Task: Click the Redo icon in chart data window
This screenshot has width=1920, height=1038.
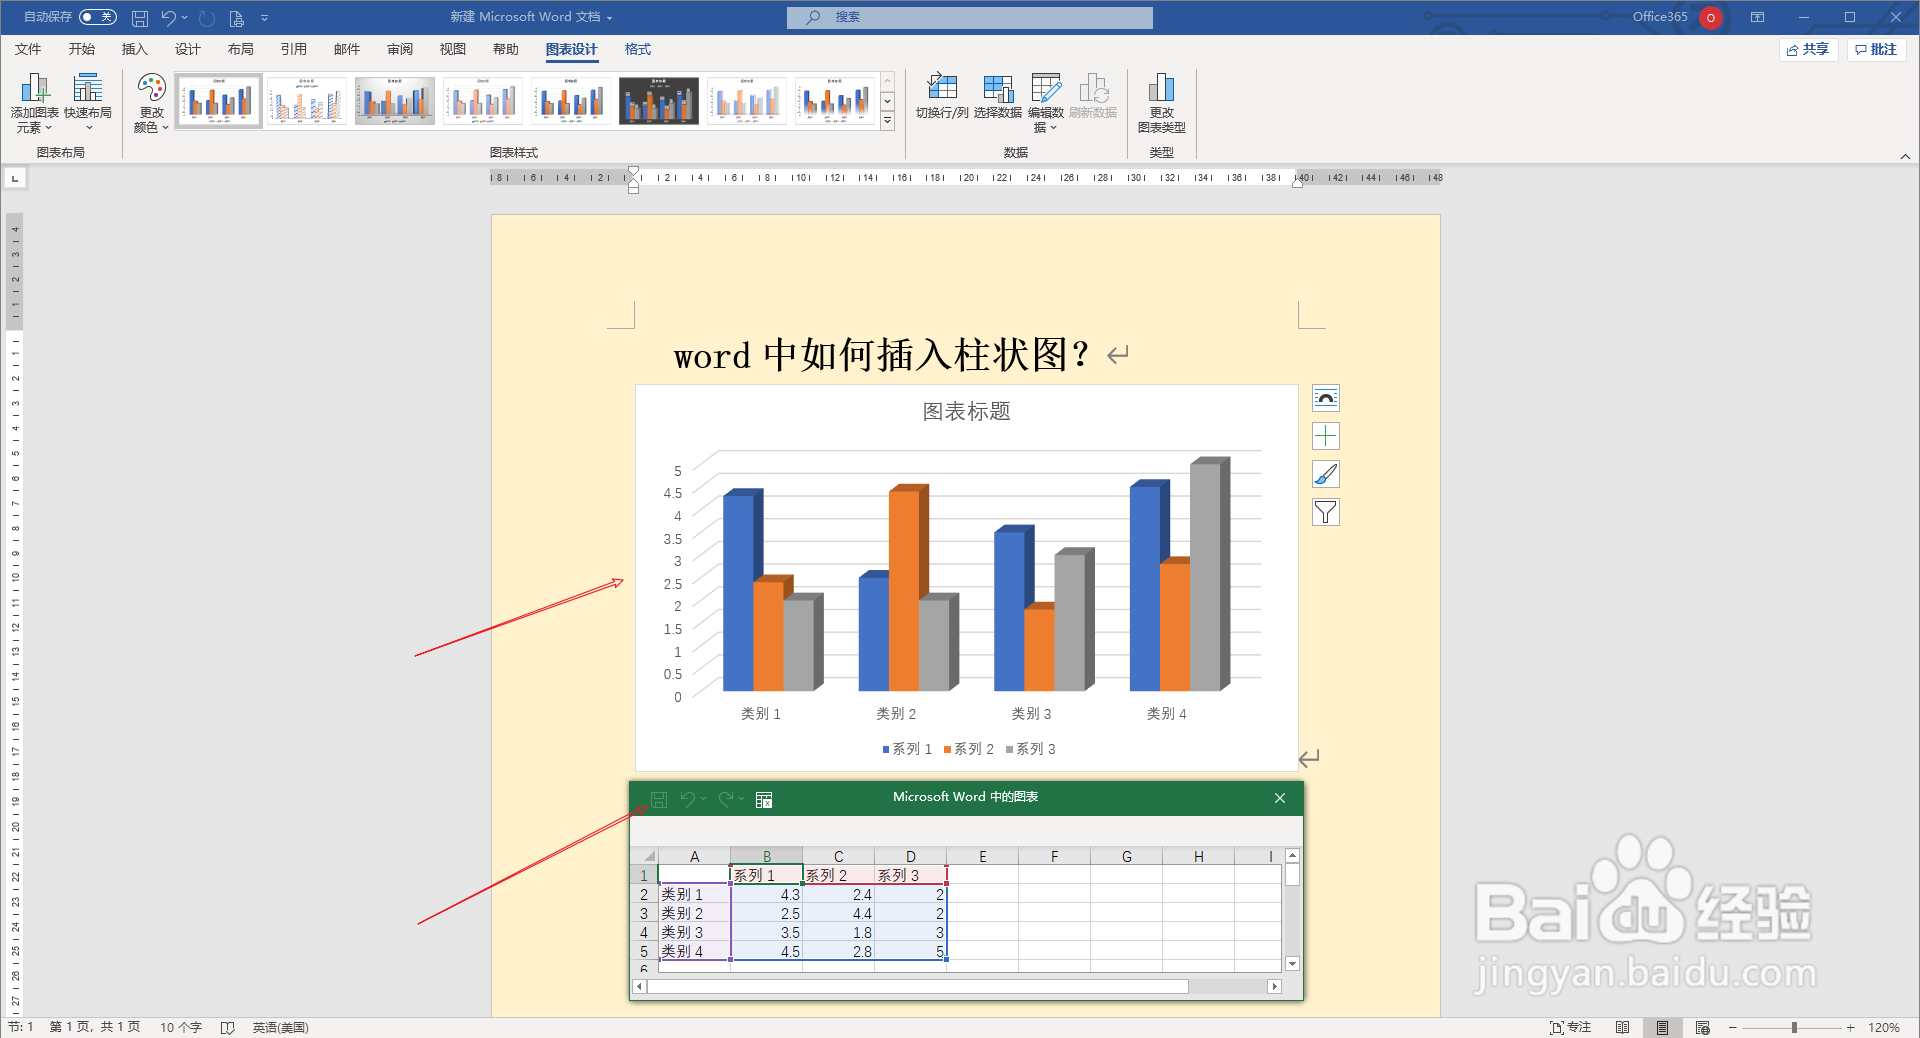Action: [726, 799]
